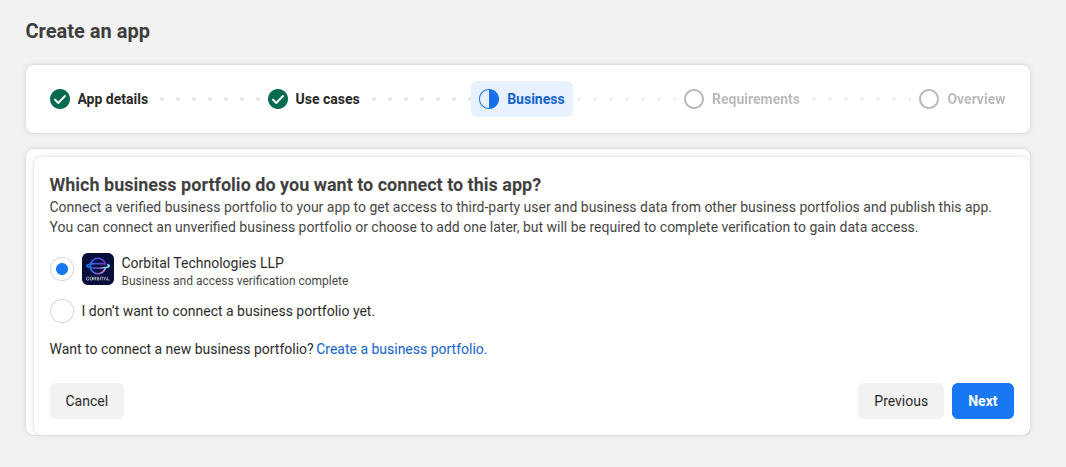Open the Business step label
Viewport: 1066px width, 467px height.
536,99
